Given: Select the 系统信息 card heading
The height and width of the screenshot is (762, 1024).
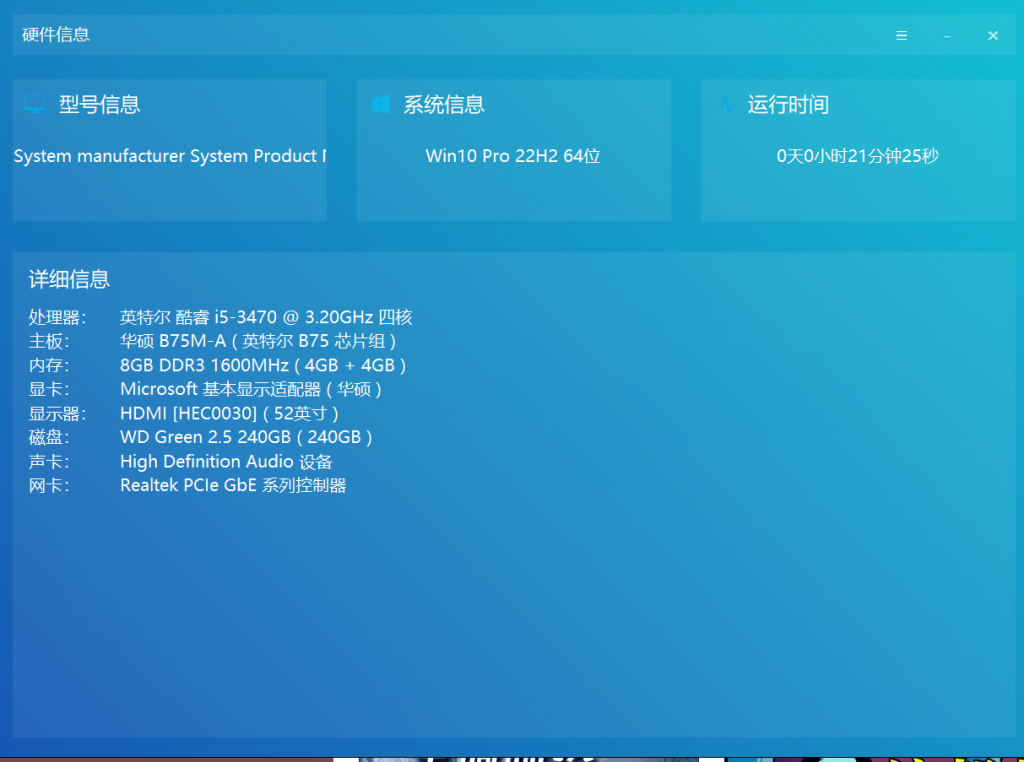Looking at the screenshot, I should click(444, 105).
